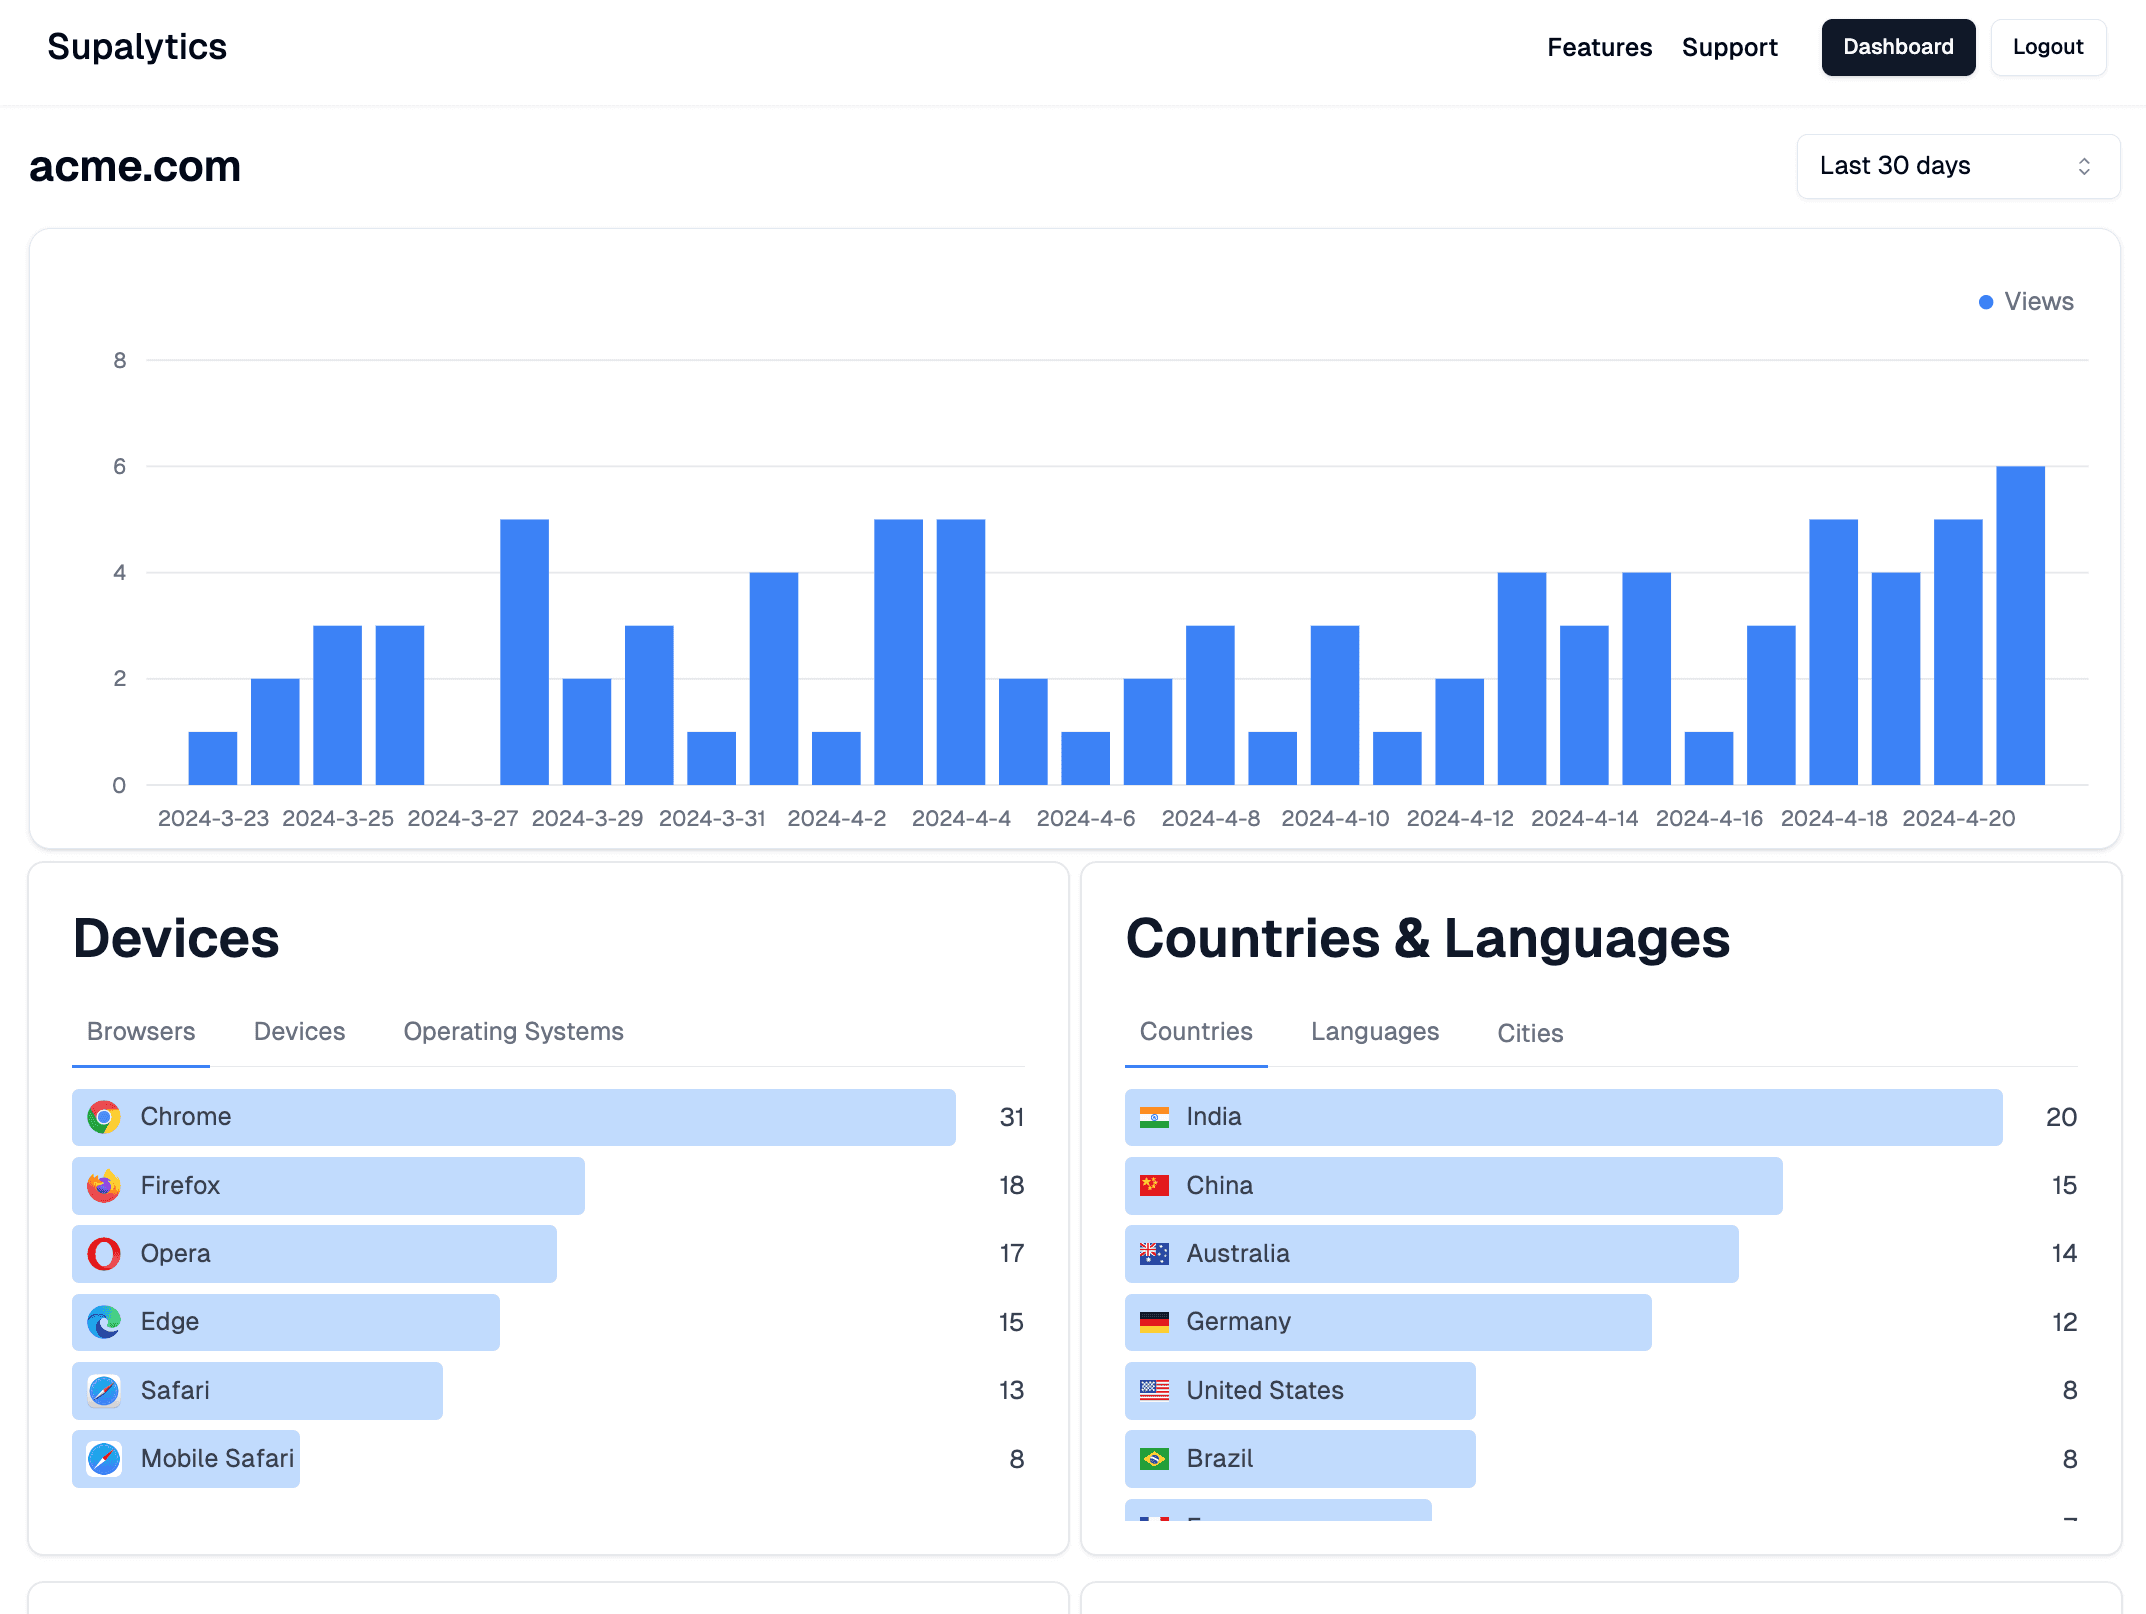2146x1614 pixels.
Task: Click the India count value 20
Action: click(2062, 1118)
